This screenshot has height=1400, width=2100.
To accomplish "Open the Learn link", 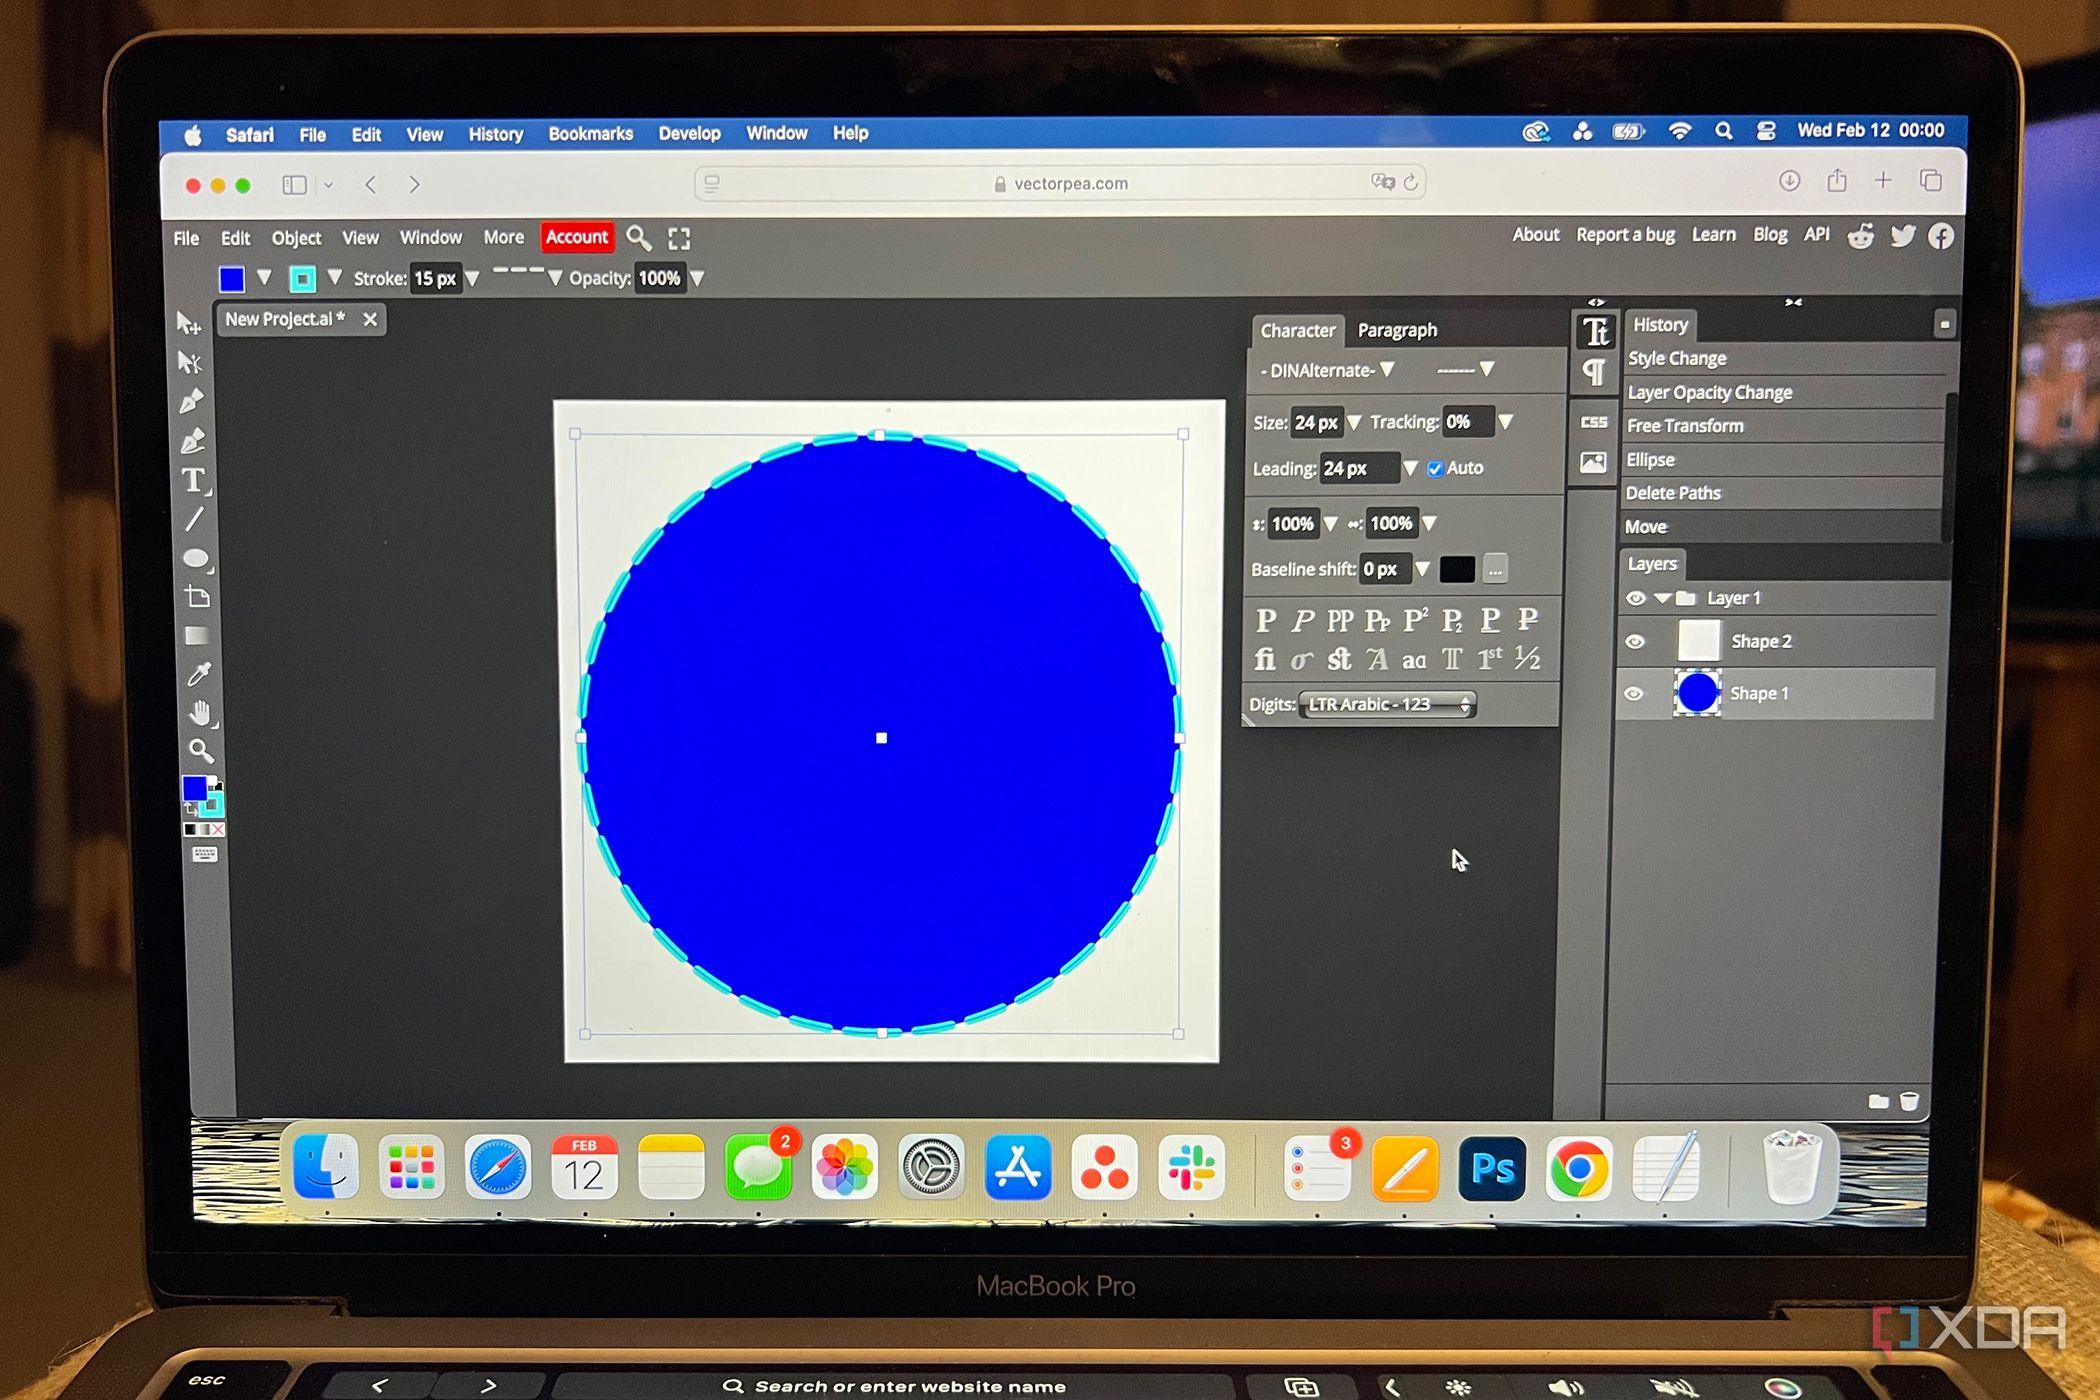I will (1713, 235).
